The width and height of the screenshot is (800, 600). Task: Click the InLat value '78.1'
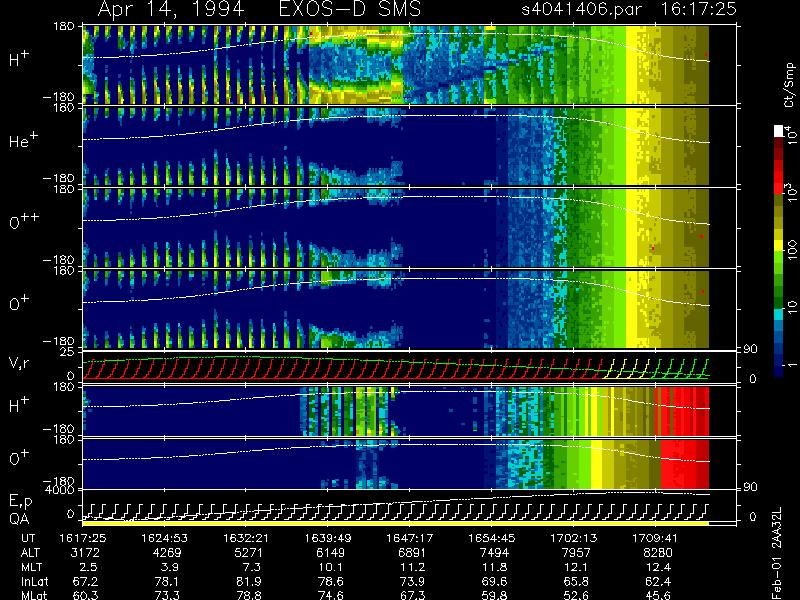click(x=167, y=582)
